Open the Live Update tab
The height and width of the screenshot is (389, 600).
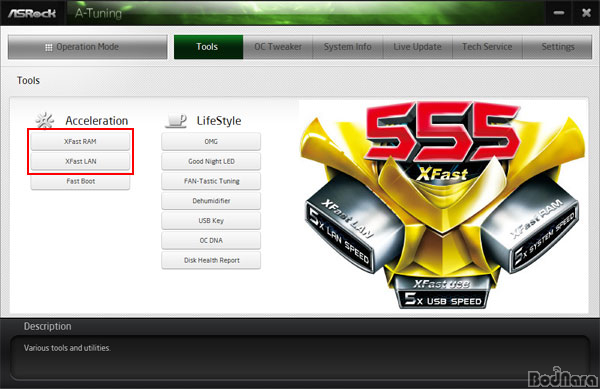pos(417,47)
